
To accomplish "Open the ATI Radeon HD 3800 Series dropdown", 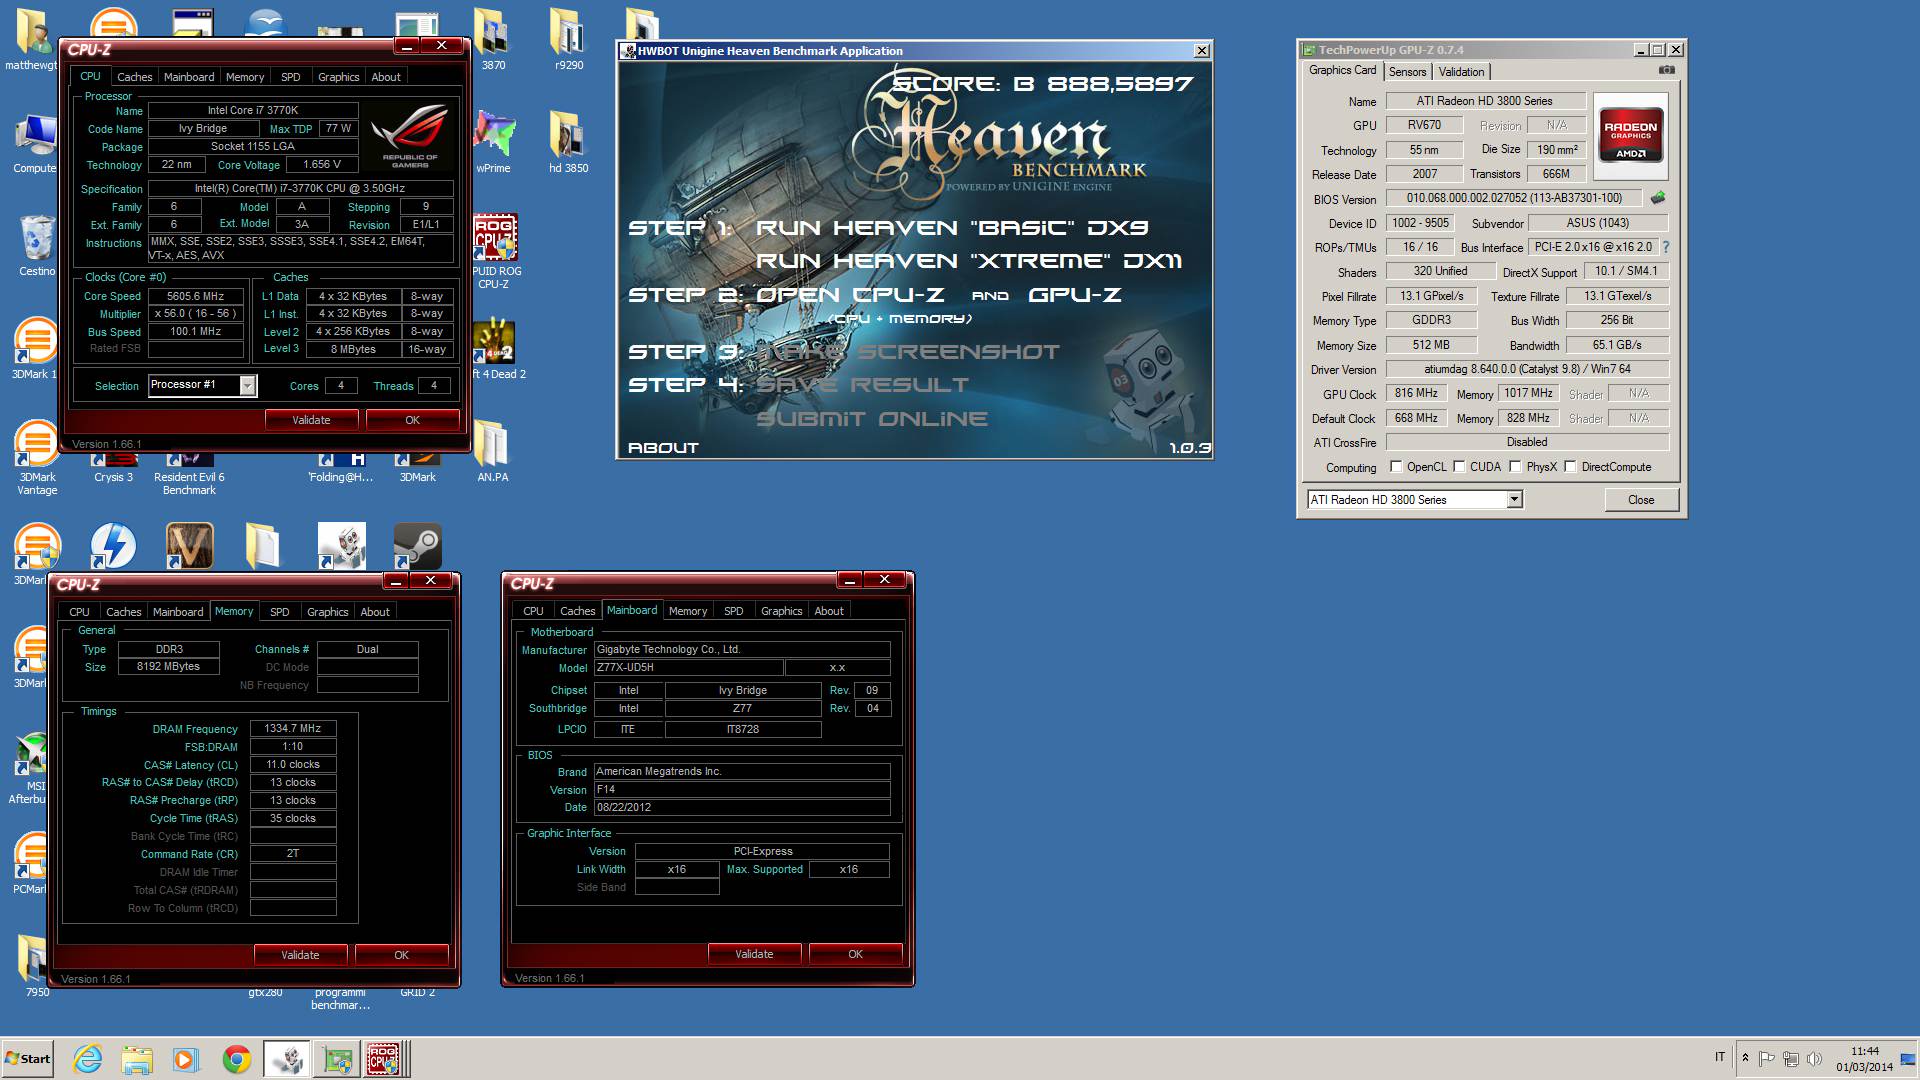I will 1514,499.
